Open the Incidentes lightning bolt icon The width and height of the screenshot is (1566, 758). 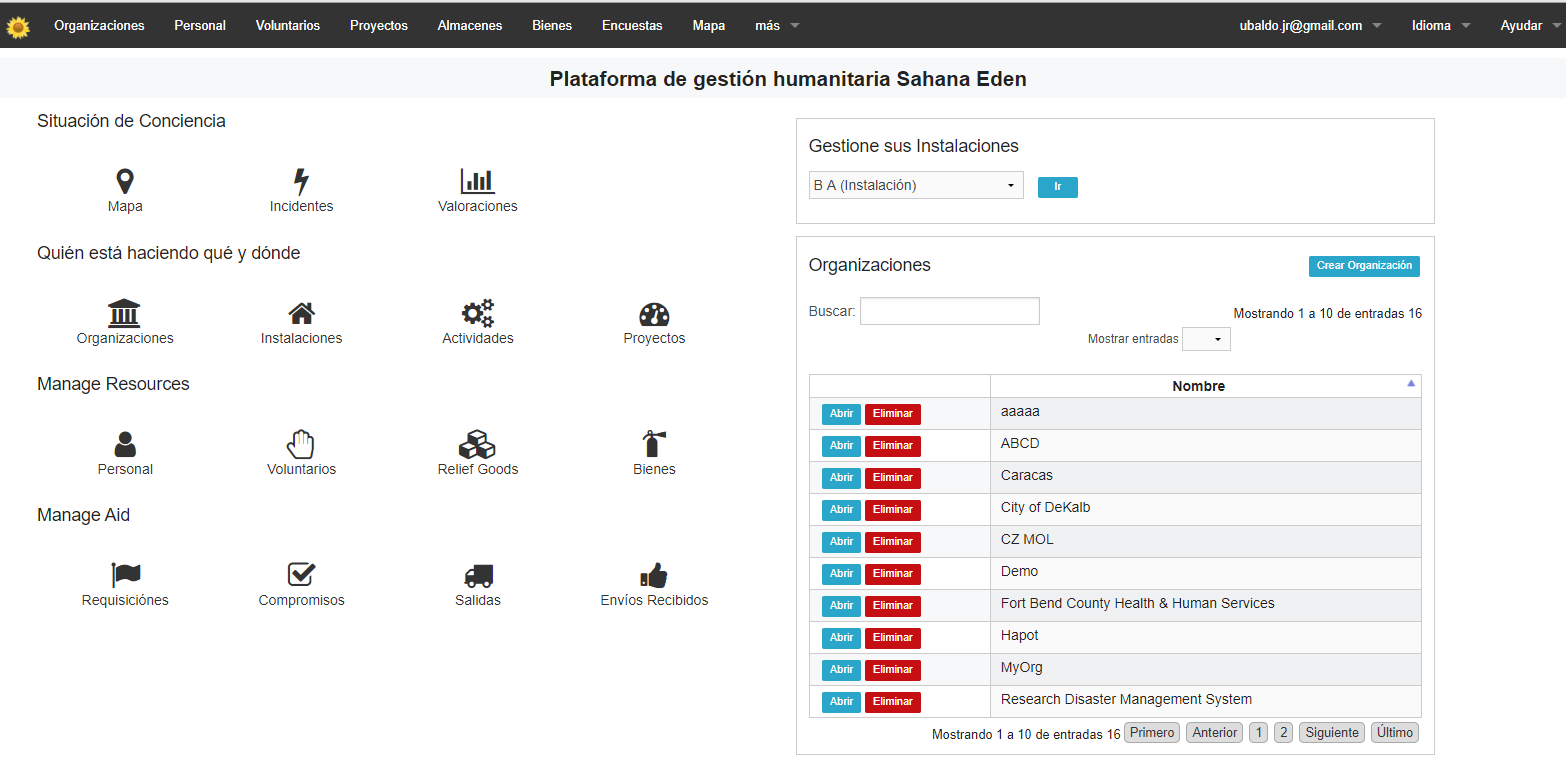tap(301, 181)
